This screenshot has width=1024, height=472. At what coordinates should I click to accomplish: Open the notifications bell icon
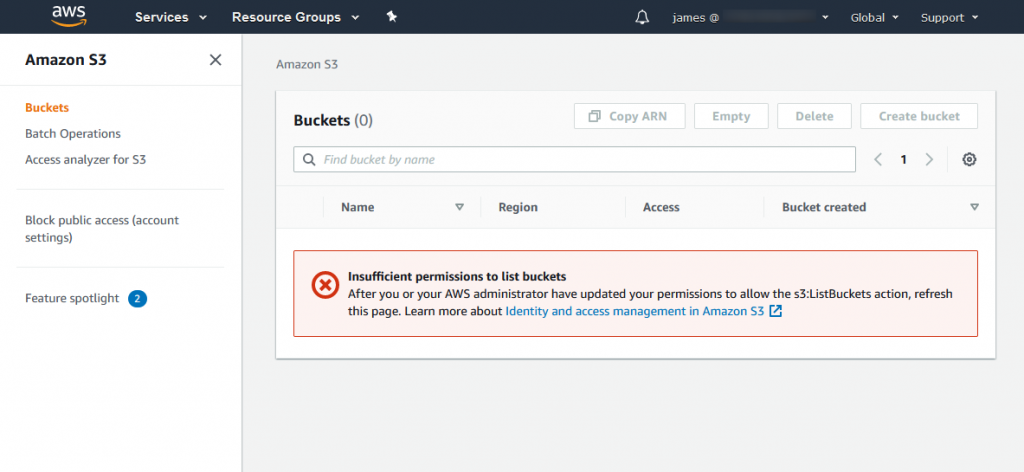click(642, 18)
